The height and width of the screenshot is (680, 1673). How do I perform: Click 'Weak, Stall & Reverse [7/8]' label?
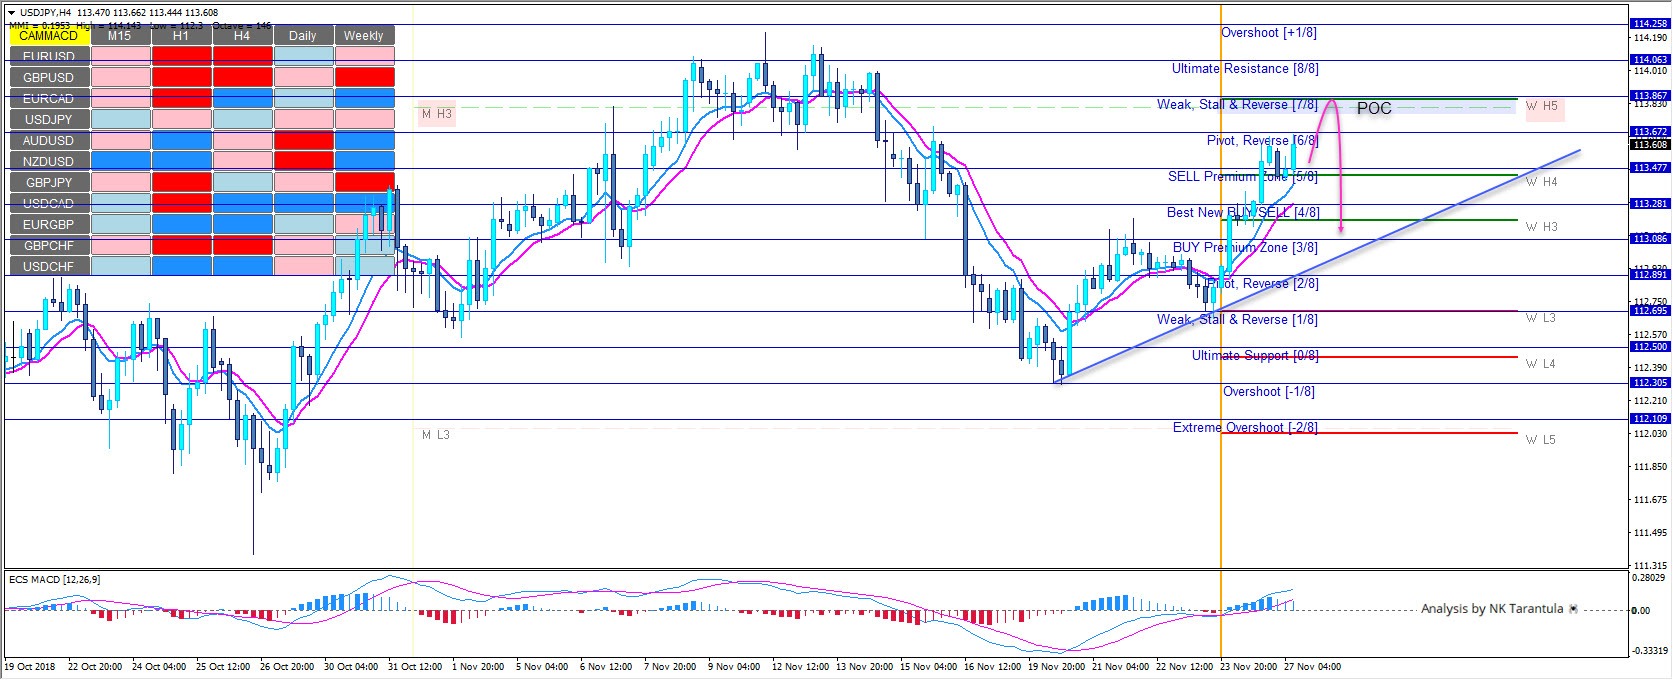point(1237,105)
